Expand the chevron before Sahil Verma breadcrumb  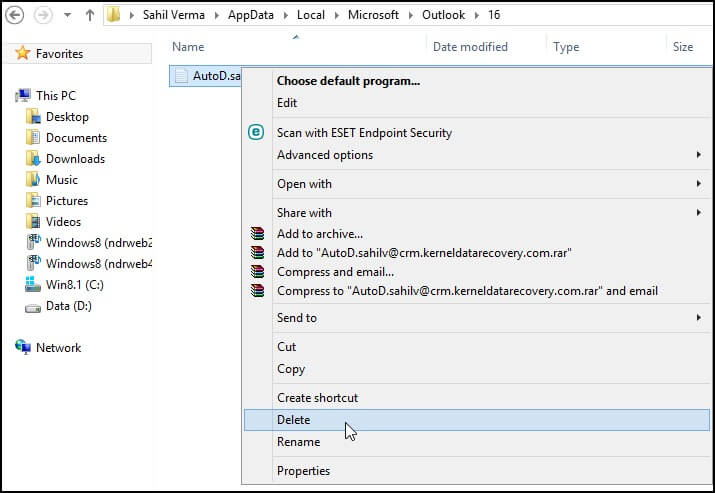click(x=131, y=16)
